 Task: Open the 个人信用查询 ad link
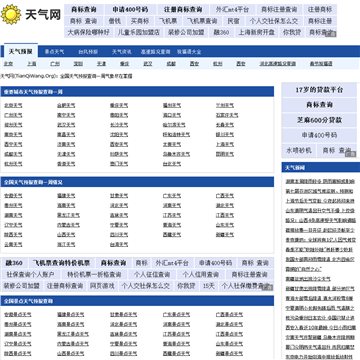201,275
